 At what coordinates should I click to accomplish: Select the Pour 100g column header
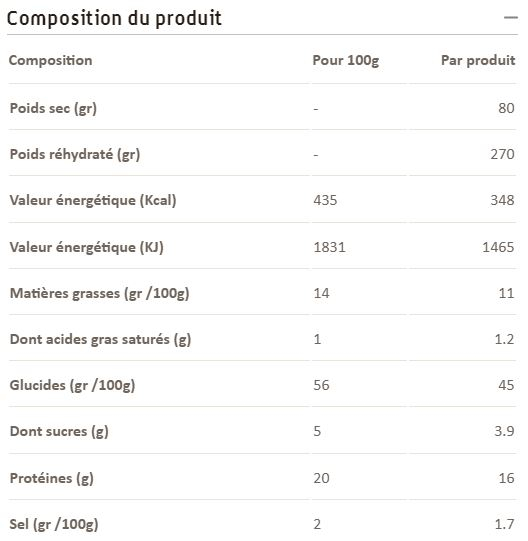coord(345,61)
